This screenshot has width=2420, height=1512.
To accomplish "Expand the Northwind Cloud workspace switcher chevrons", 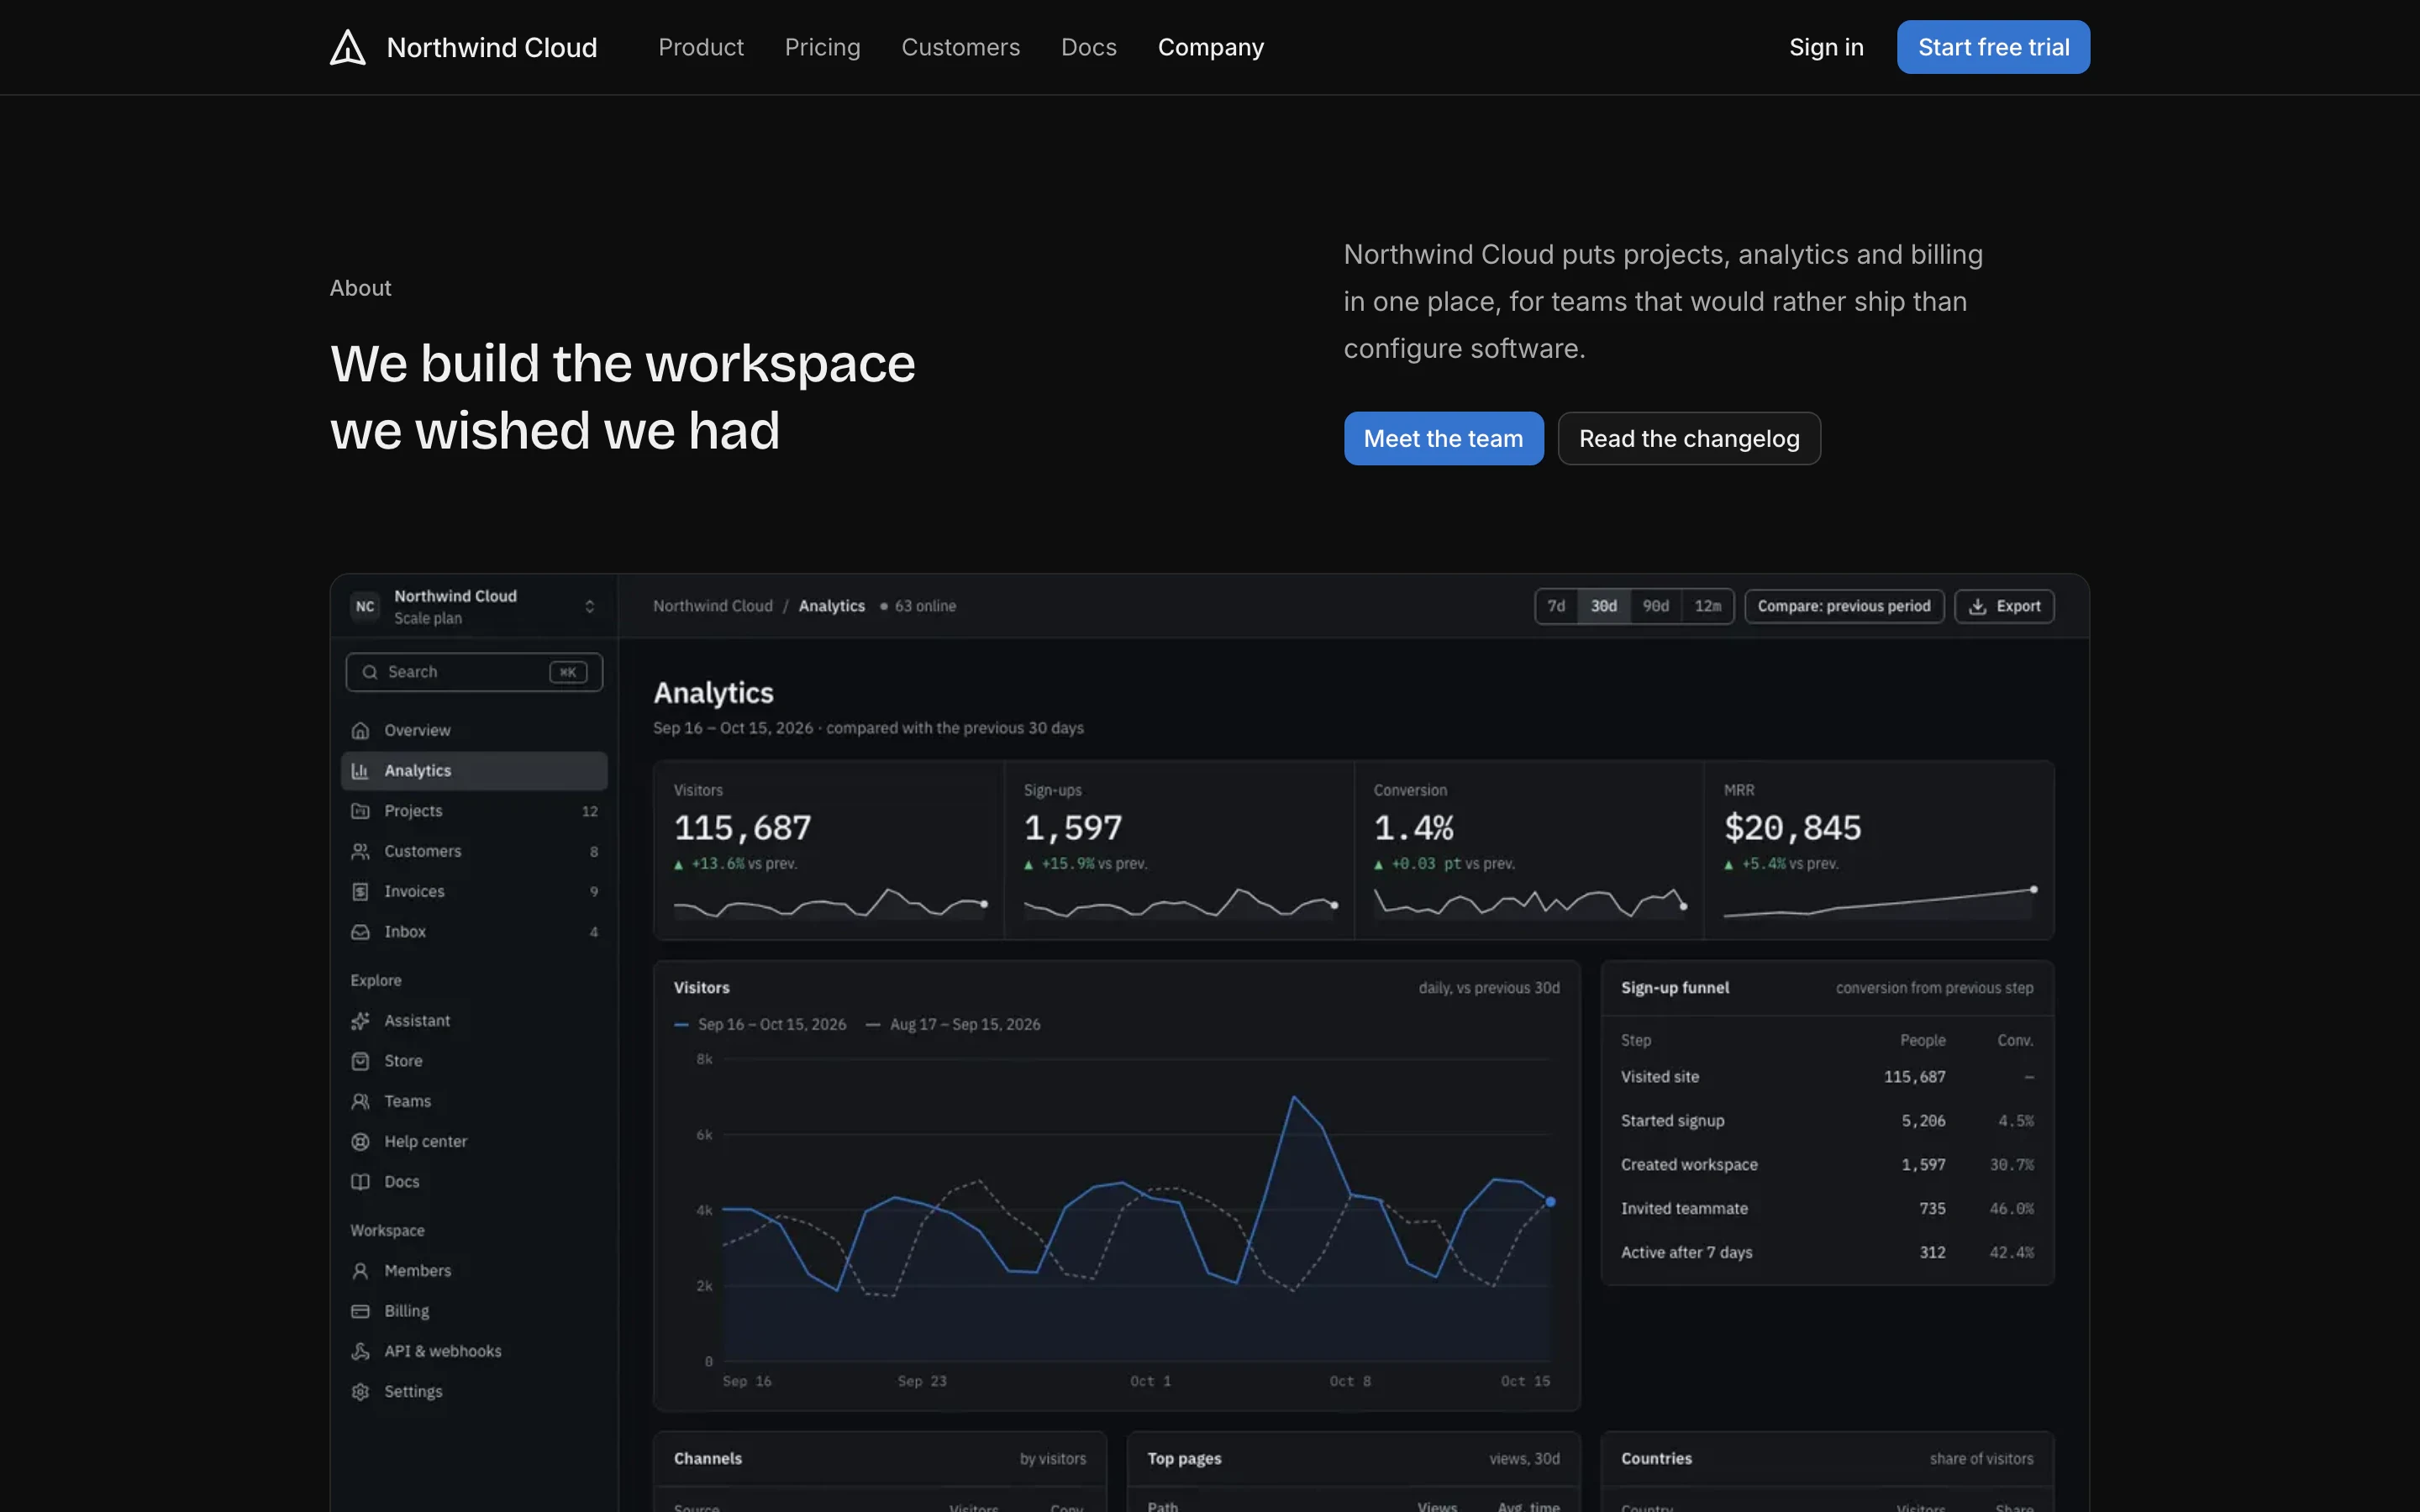I will pyautogui.click(x=589, y=606).
